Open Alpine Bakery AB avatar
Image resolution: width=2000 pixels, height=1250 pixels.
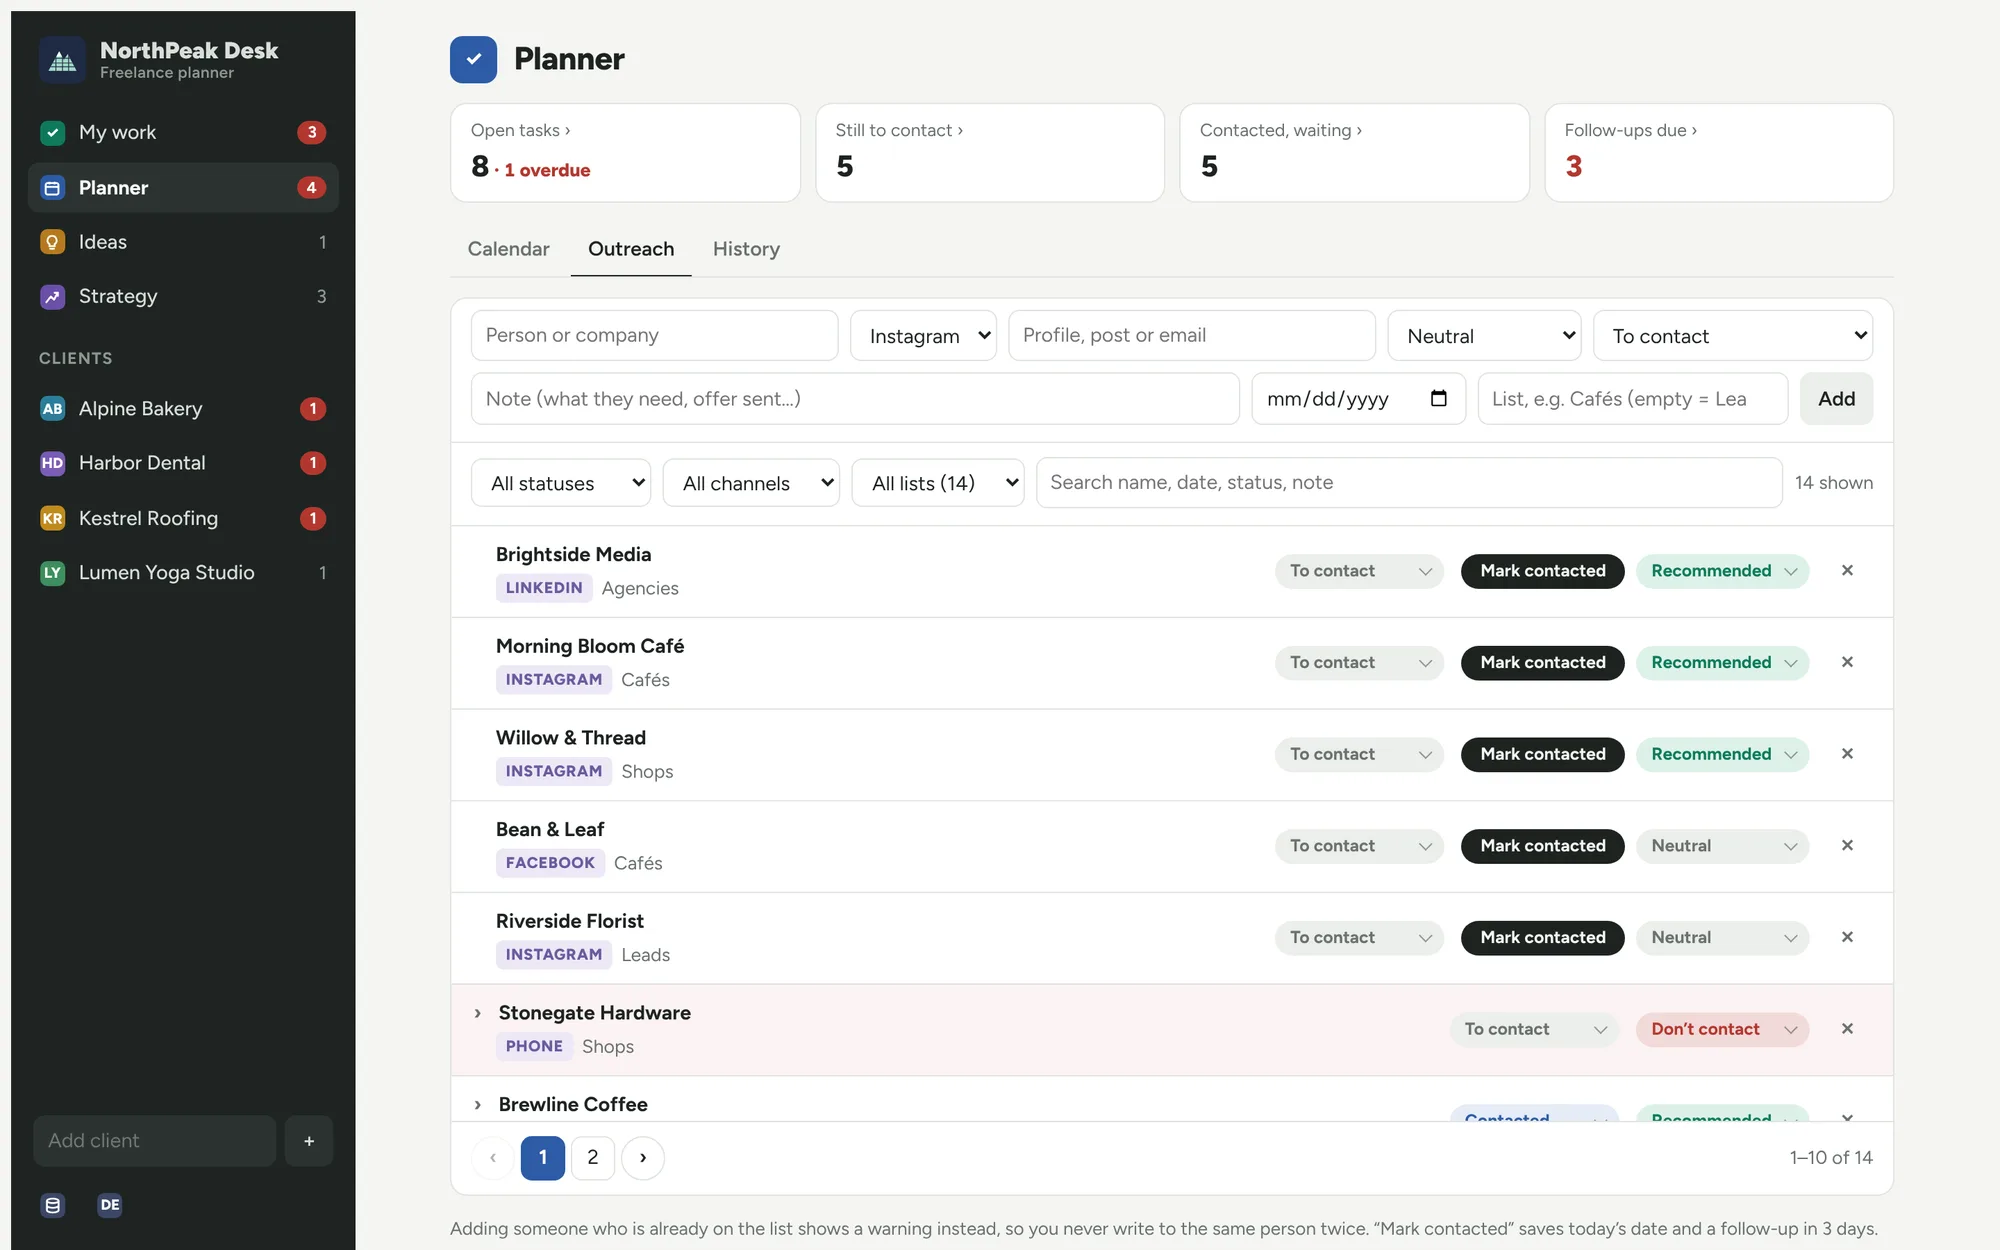click(52, 409)
